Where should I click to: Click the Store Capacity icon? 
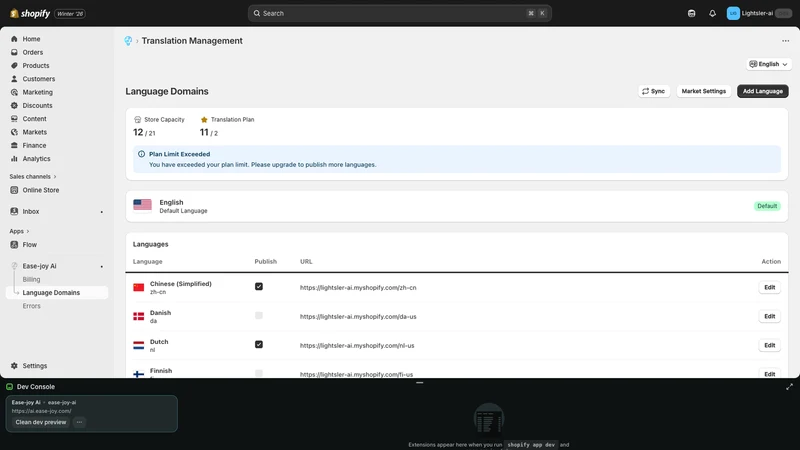[137, 119]
